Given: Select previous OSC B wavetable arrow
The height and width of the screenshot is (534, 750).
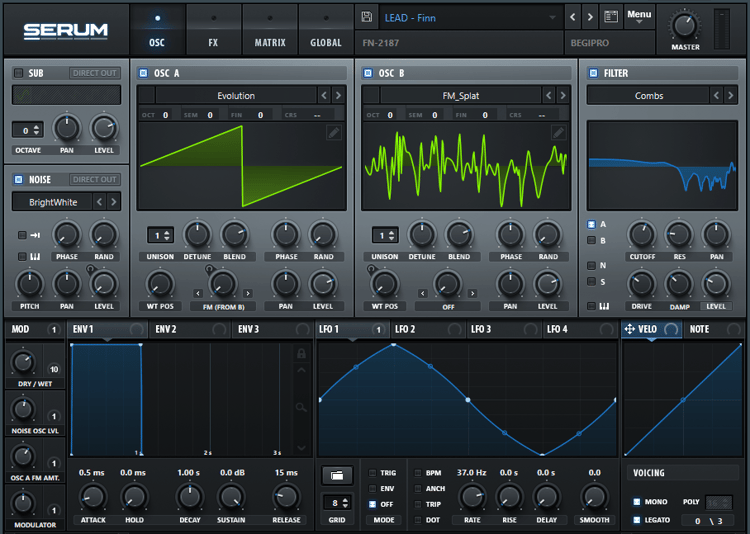Looking at the screenshot, I should pyautogui.click(x=549, y=95).
